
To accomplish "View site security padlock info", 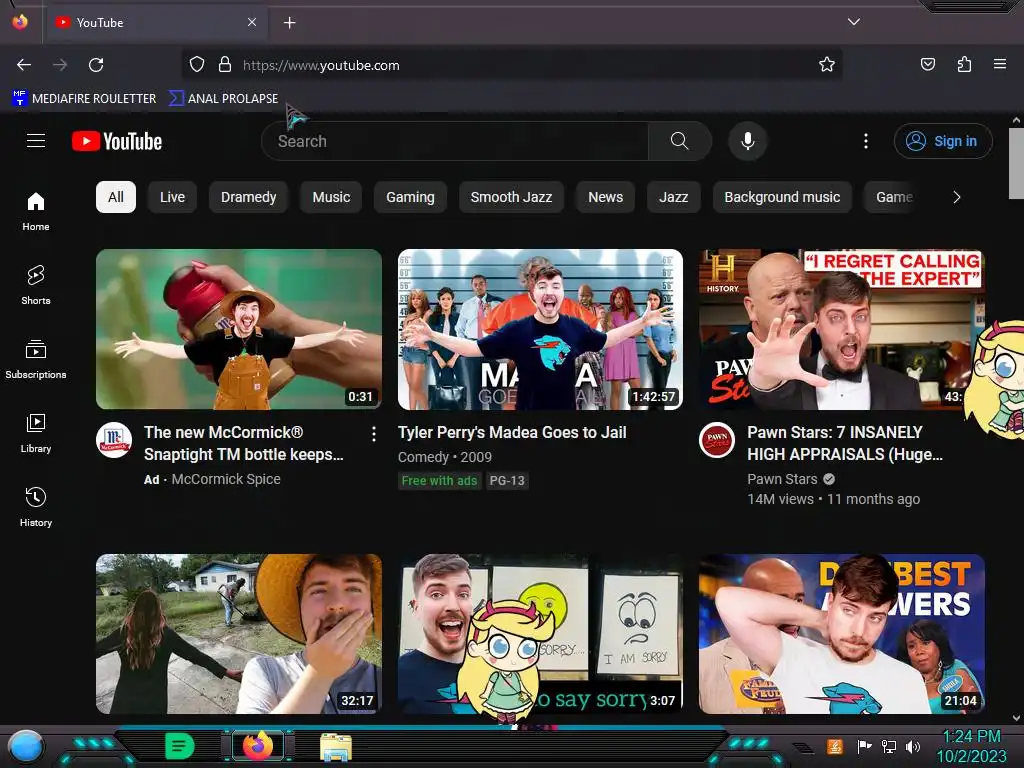I will coord(225,65).
